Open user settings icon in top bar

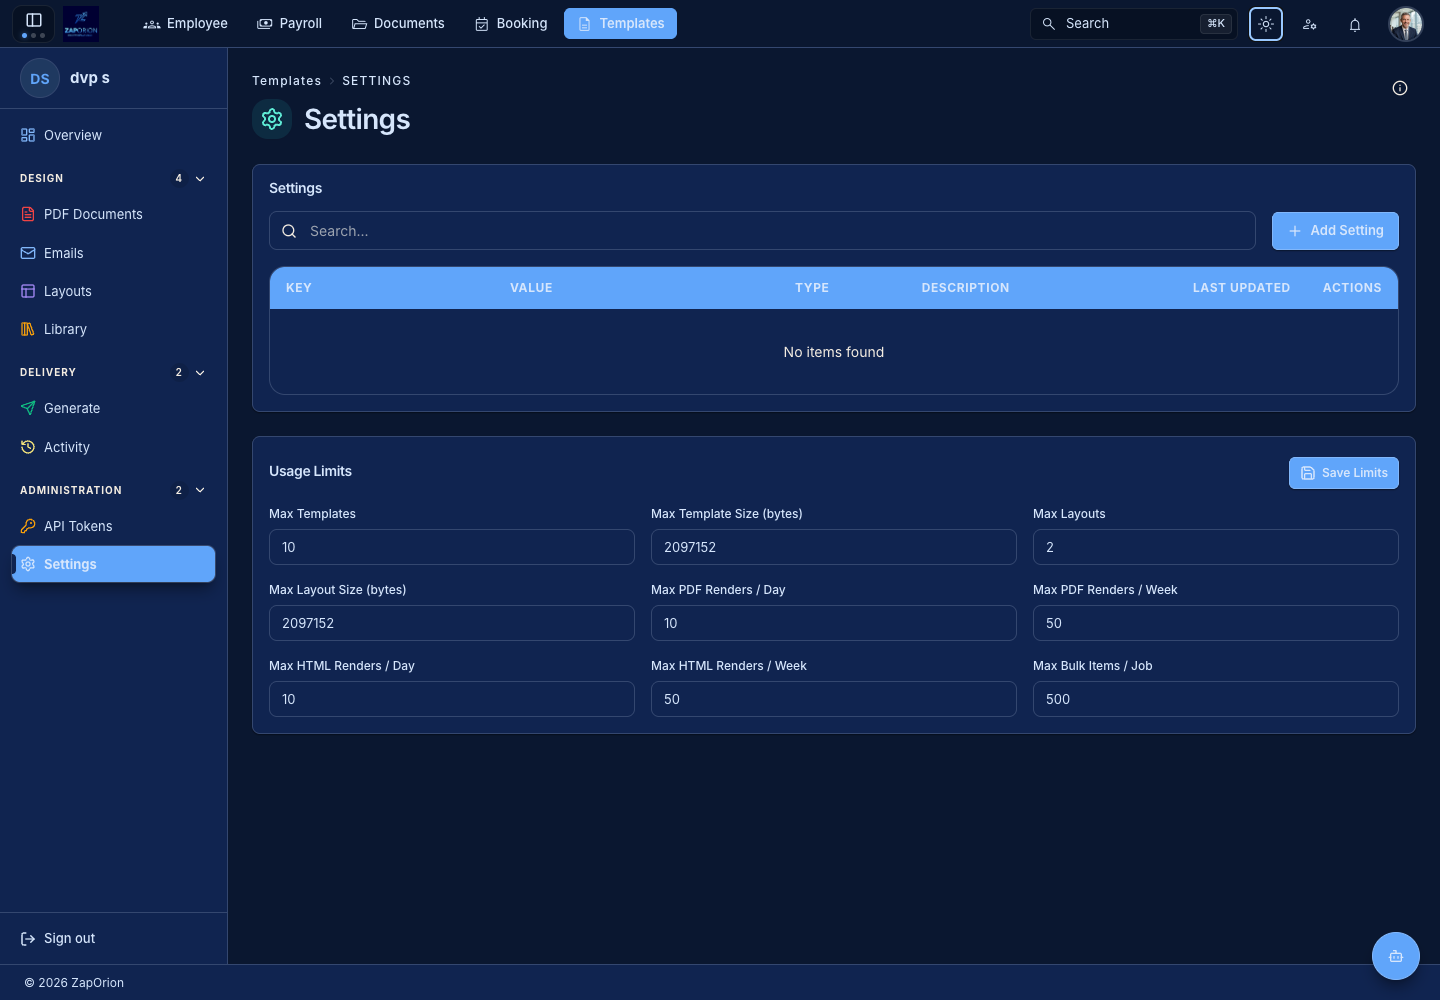(x=1310, y=24)
